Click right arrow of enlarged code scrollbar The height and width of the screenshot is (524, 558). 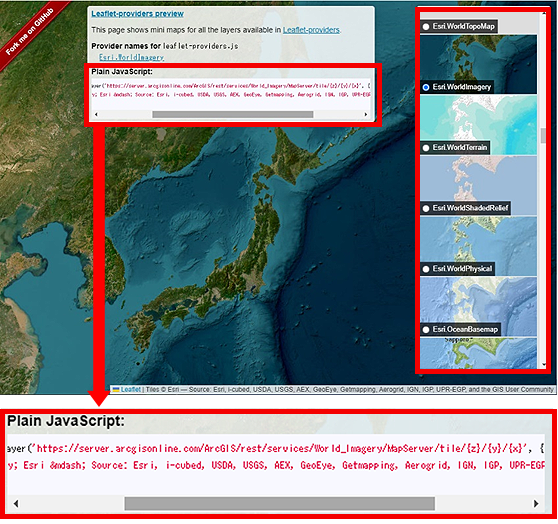tap(536, 504)
